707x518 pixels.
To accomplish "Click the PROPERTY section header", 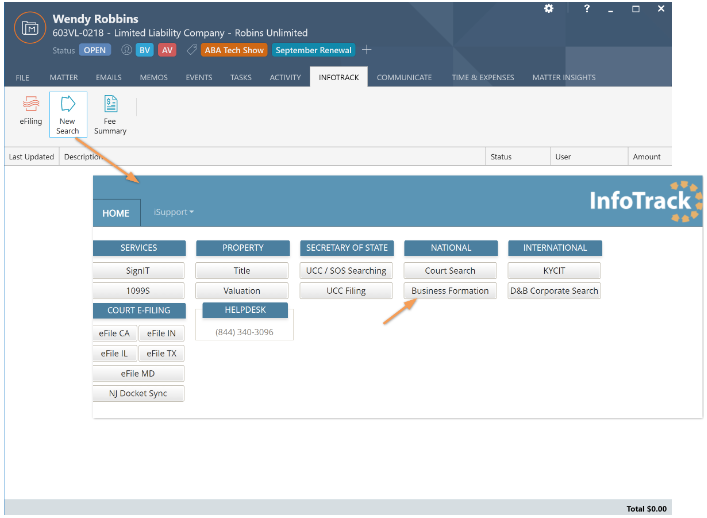I will (243, 248).
